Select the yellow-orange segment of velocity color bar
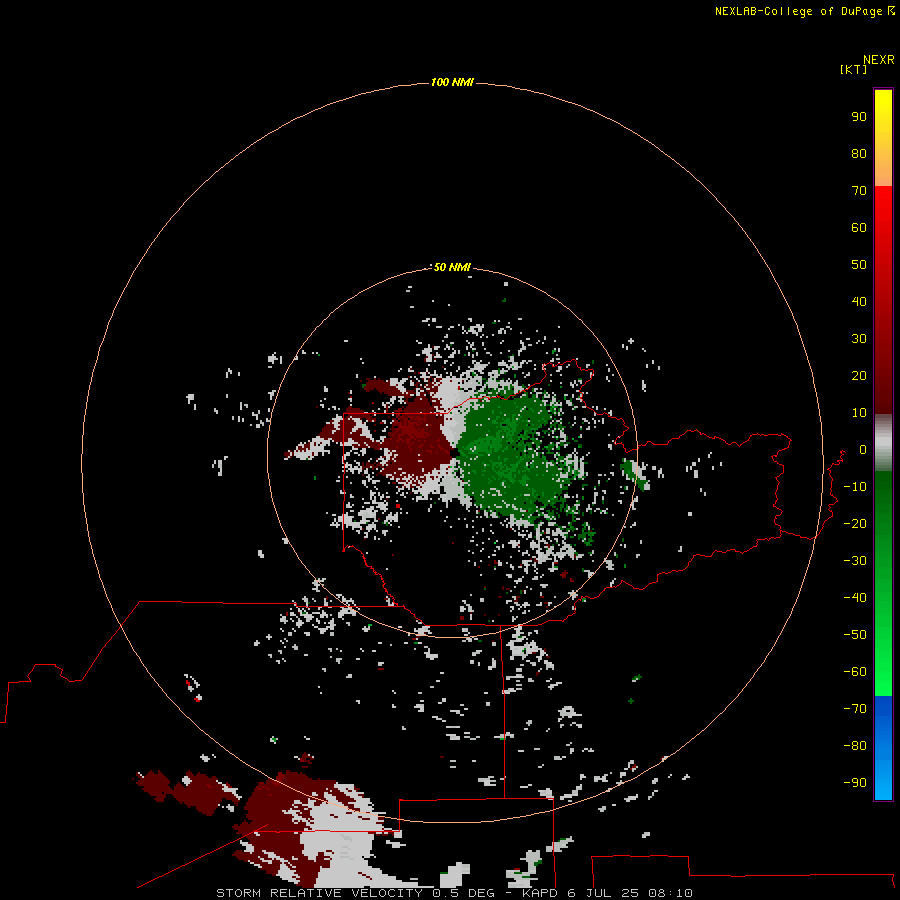This screenshot has height=900, width=900. (883, 138)
